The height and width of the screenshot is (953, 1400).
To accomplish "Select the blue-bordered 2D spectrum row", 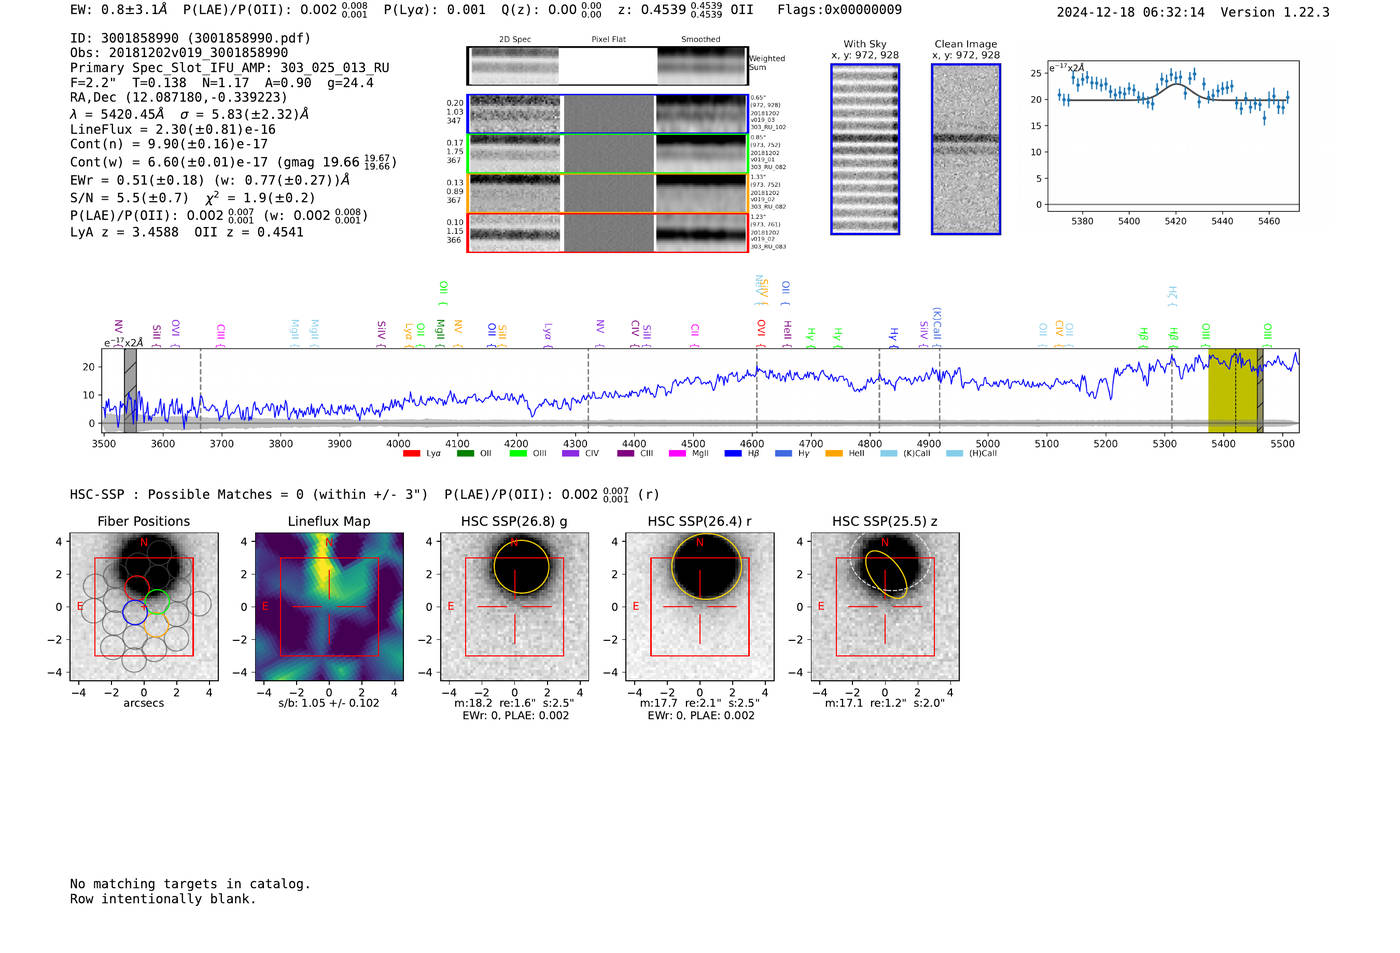I will pyautogui.click(x=607, y=114).
